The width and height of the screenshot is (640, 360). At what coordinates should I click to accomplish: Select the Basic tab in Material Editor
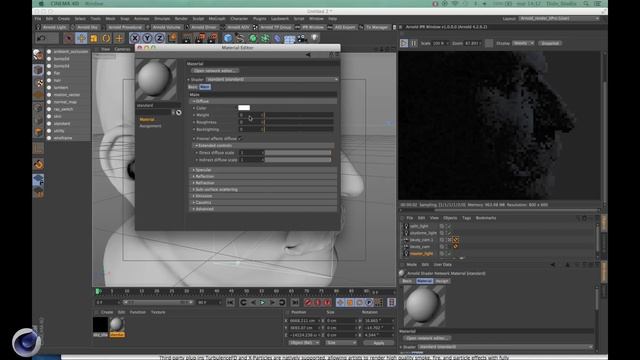[x=193, y=87]
